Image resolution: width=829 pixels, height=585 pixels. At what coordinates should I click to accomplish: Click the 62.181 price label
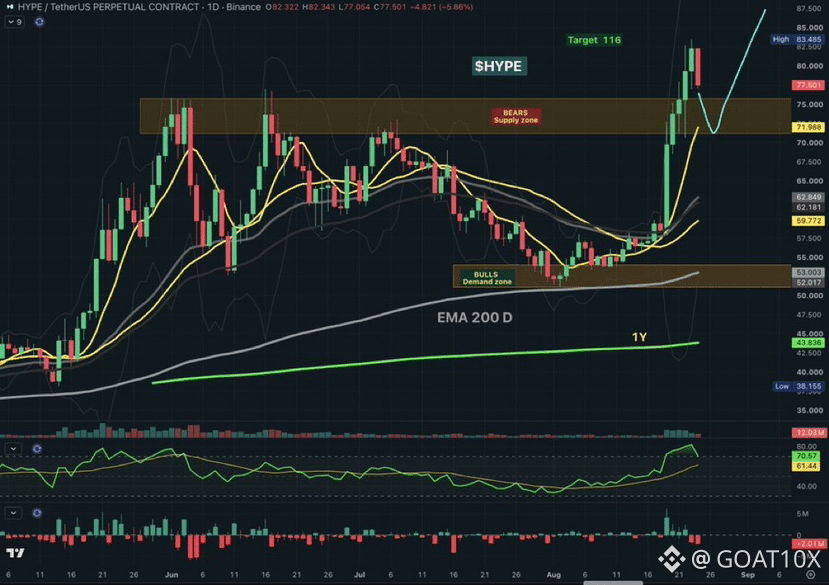(808, 207)
